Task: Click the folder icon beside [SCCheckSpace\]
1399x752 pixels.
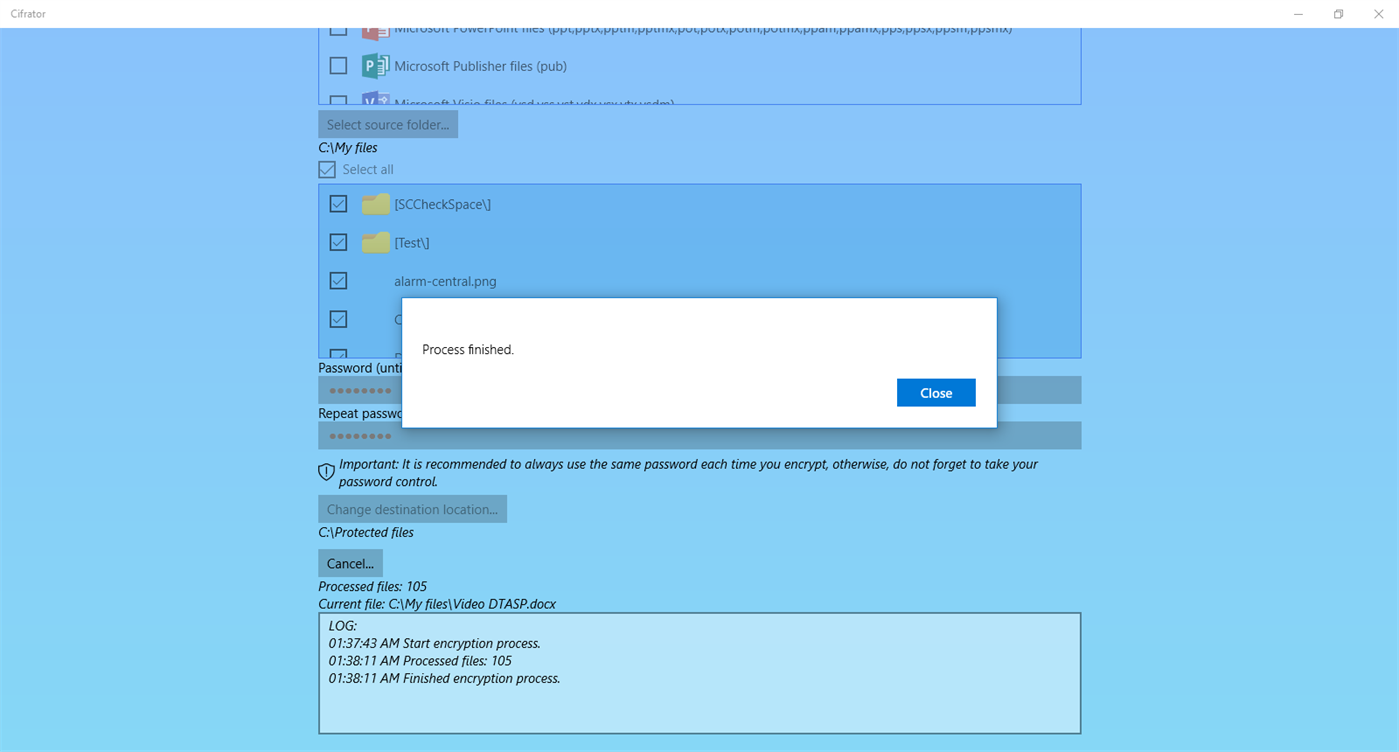Action: tap(374, 203)
